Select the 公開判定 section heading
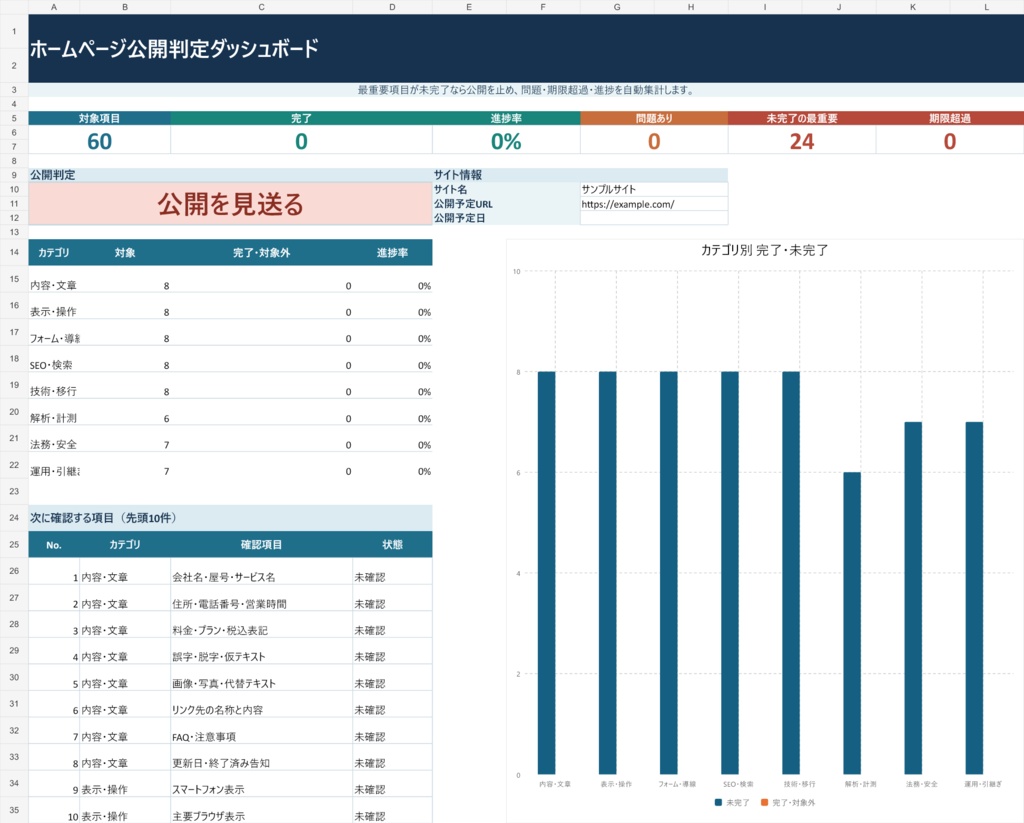Viewport: 1024px width, 823px height. pos(52,175)
